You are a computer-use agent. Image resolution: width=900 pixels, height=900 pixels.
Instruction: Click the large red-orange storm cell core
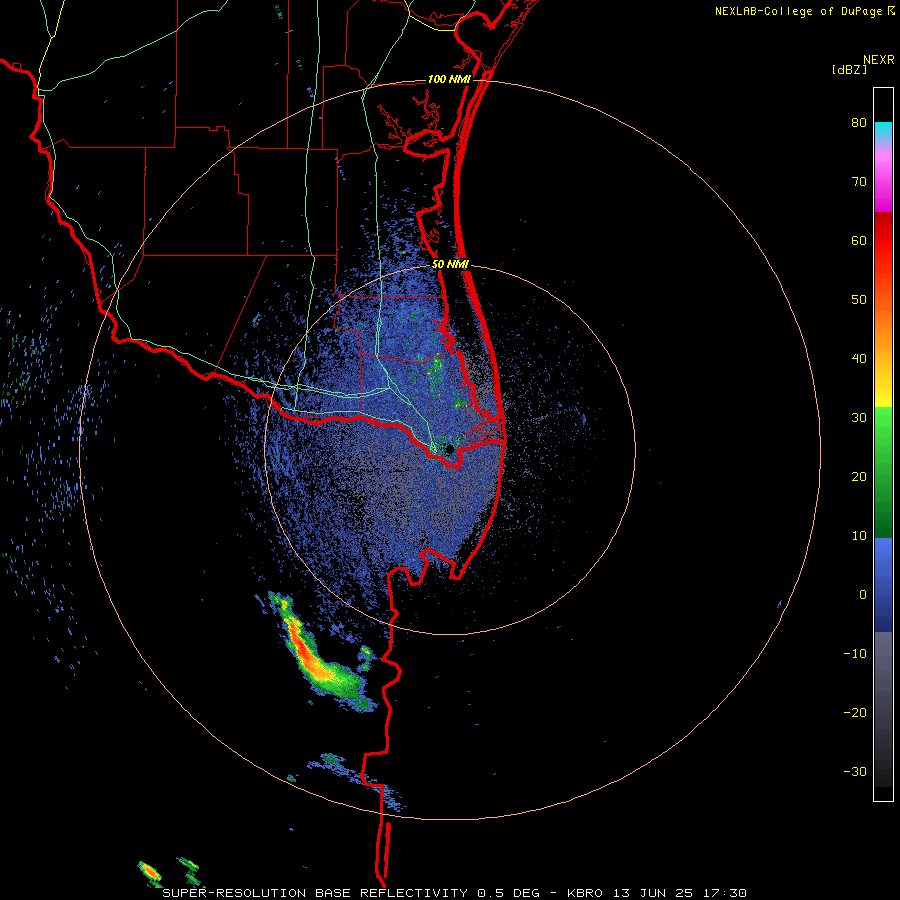coord(304,651)
